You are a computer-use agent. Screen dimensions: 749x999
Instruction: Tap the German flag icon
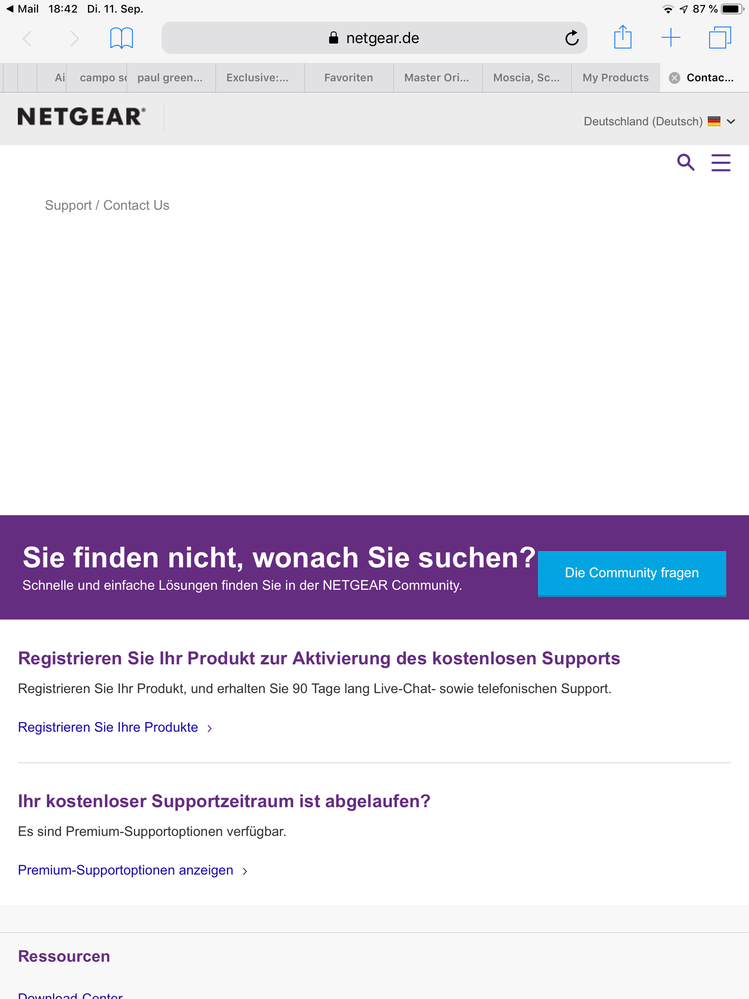tap(714, 121)
